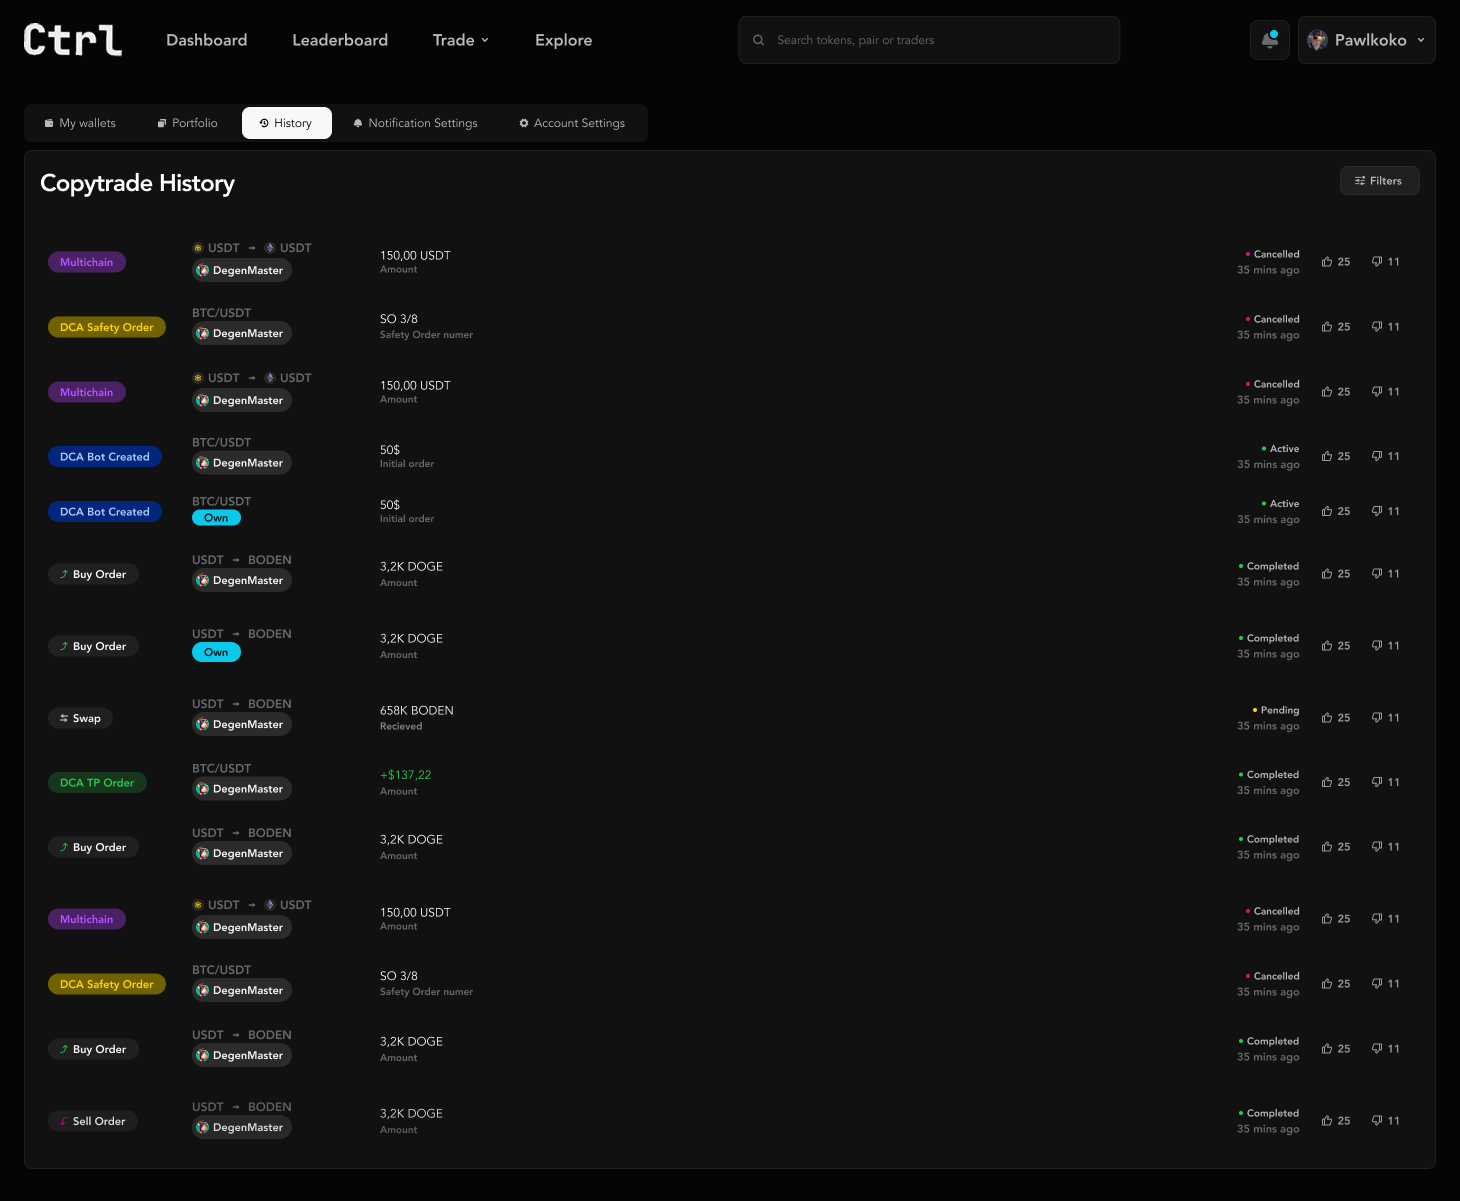Click the DCA Bot Created badge with Own tag
The width and height of the screenshot is (1460, 1201).
(x=105, y=511)
